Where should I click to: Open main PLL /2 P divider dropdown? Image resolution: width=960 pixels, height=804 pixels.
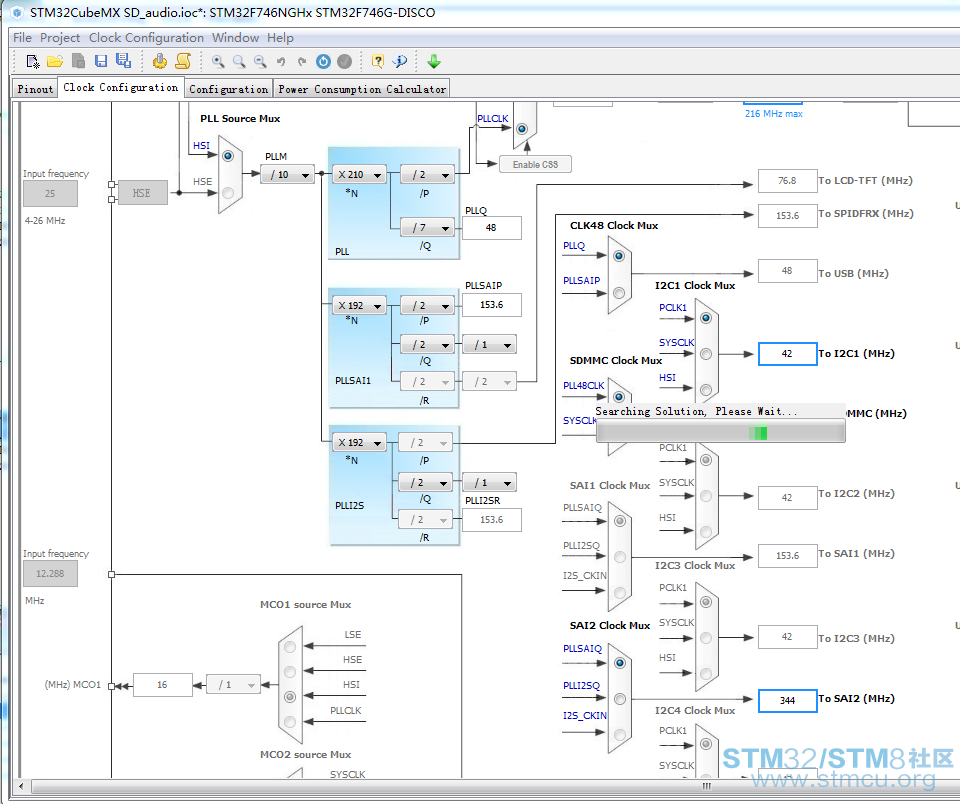click(427, 175)
